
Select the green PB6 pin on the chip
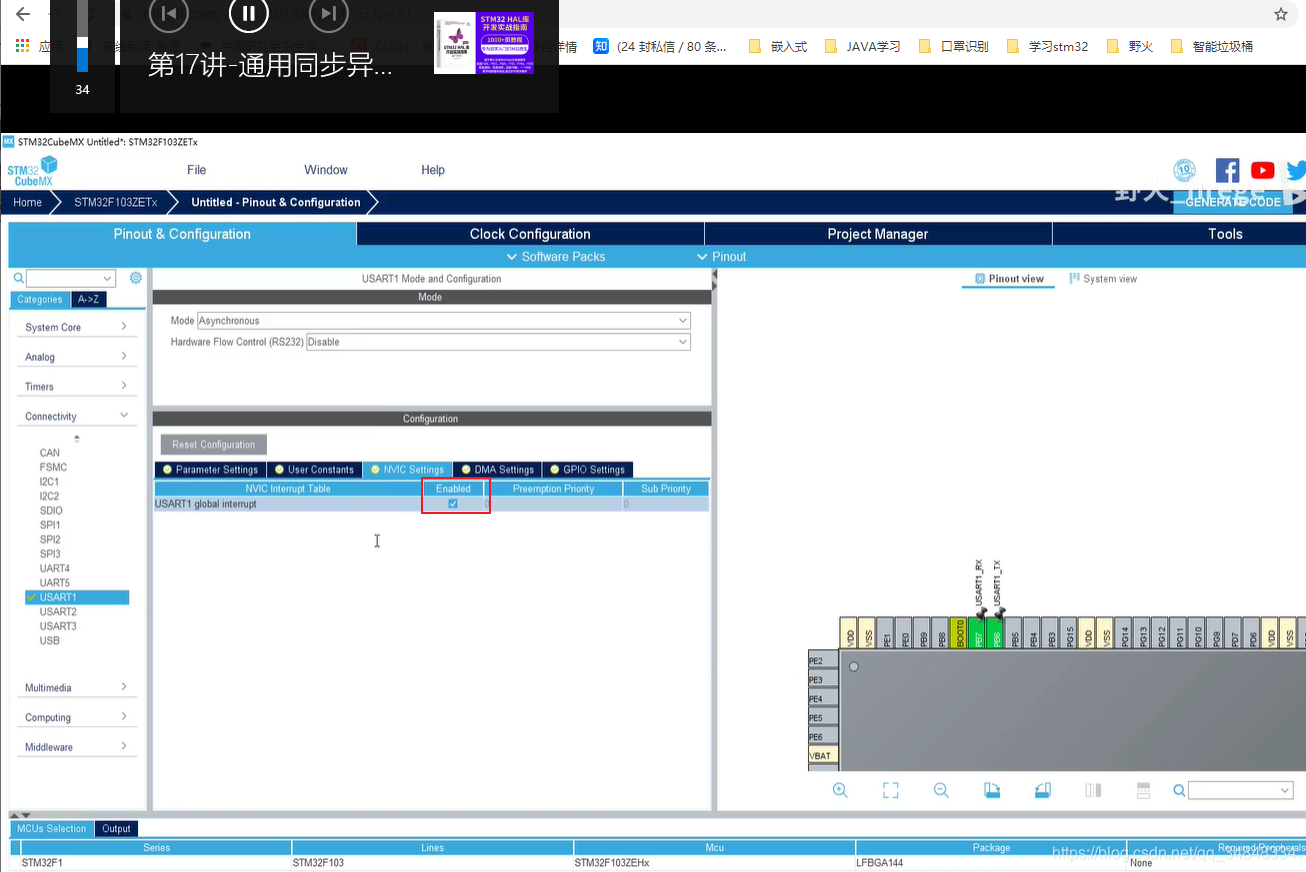coord(996,634)
